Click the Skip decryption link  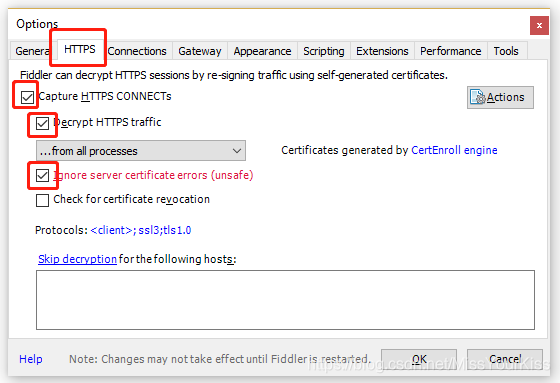click(78, 259)
